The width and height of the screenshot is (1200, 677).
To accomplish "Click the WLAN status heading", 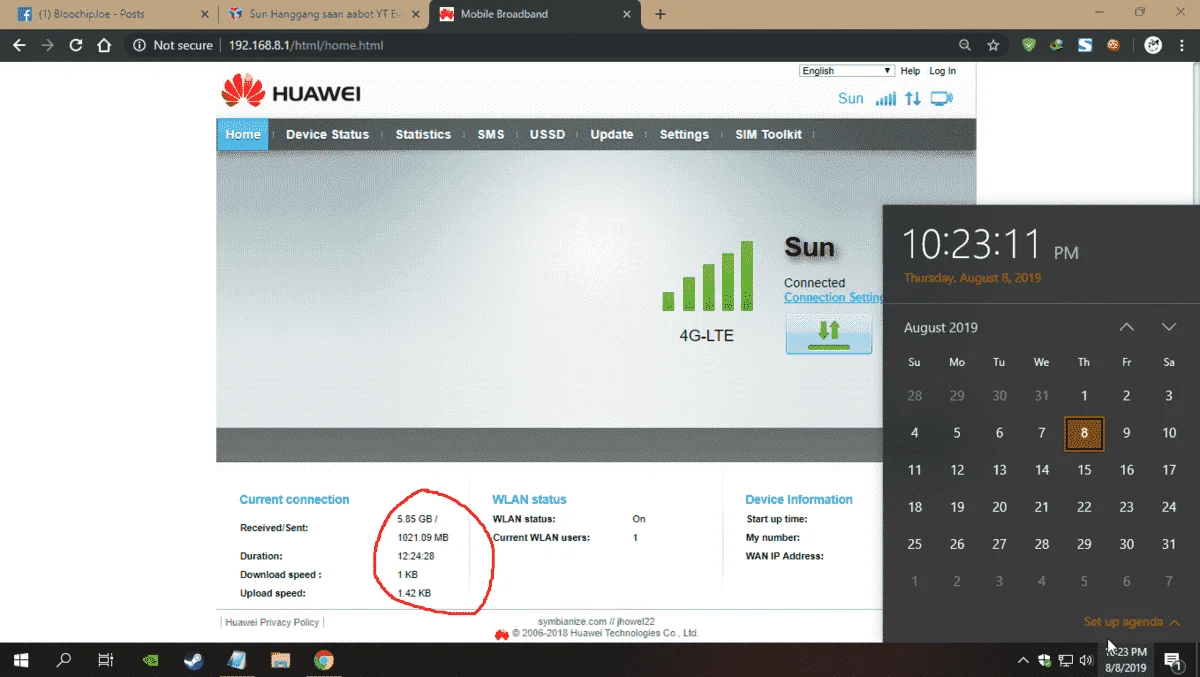I will [529, 499].
